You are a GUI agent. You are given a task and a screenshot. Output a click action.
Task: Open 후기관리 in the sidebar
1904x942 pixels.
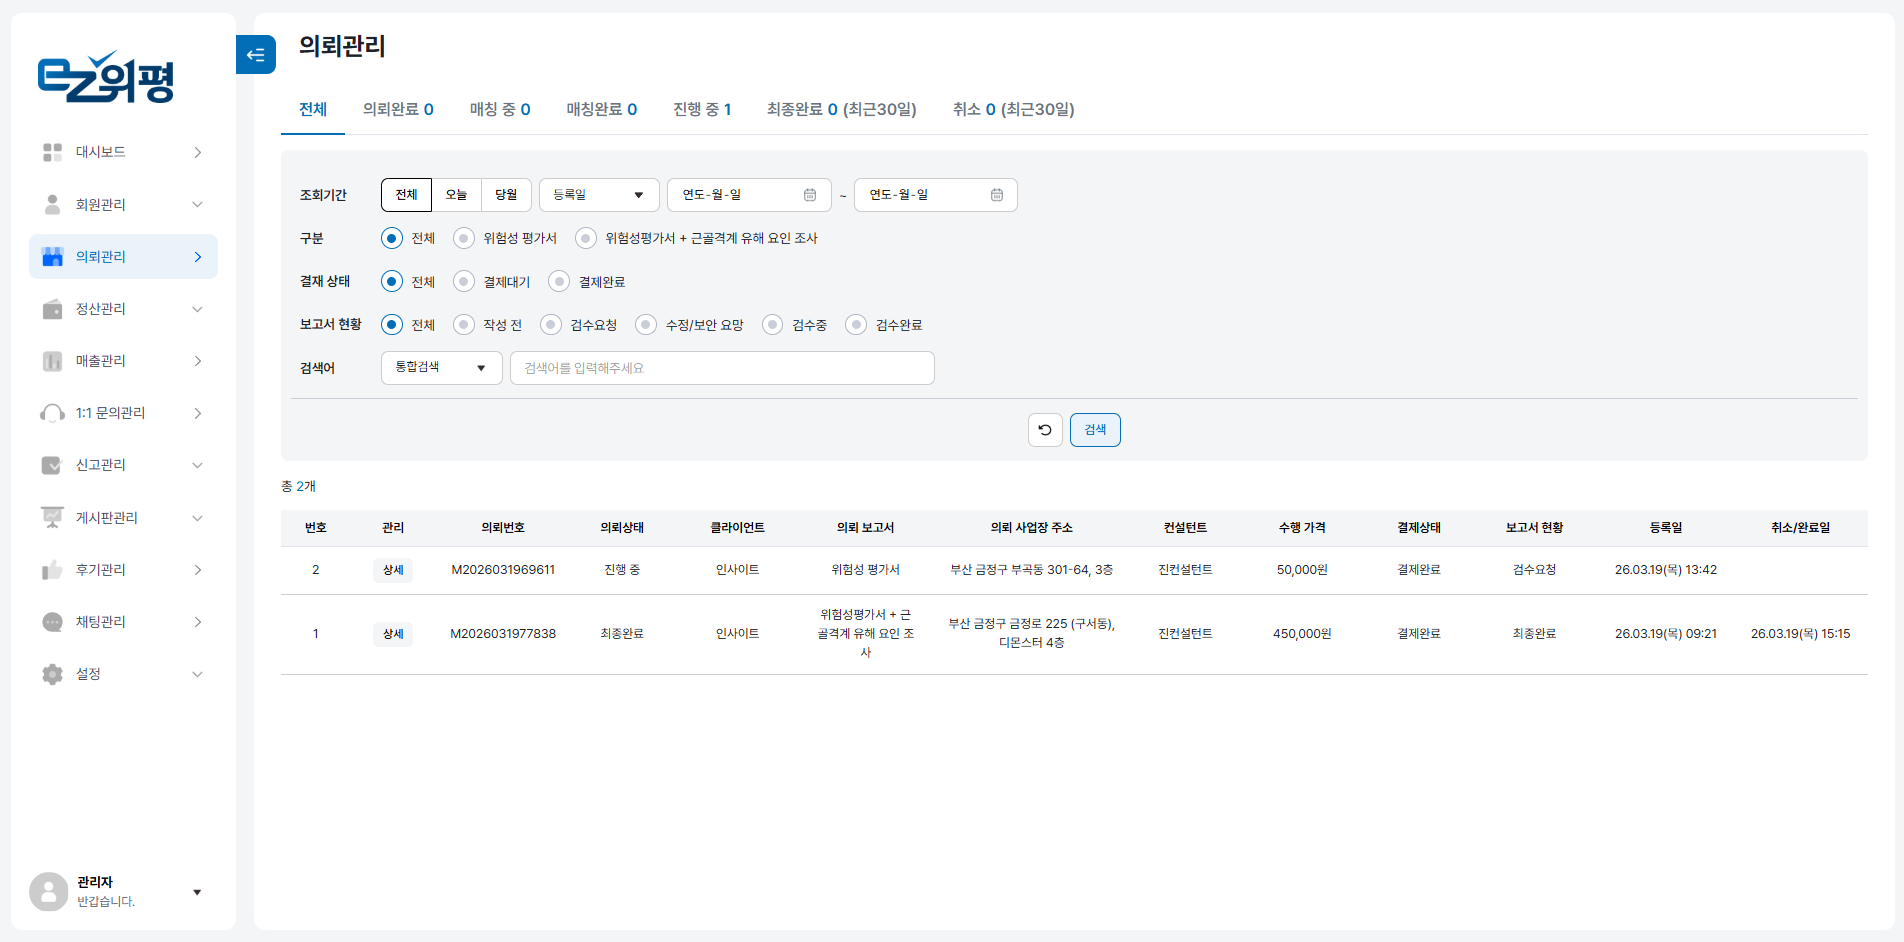pyautogui.click(x=123, y=570)
